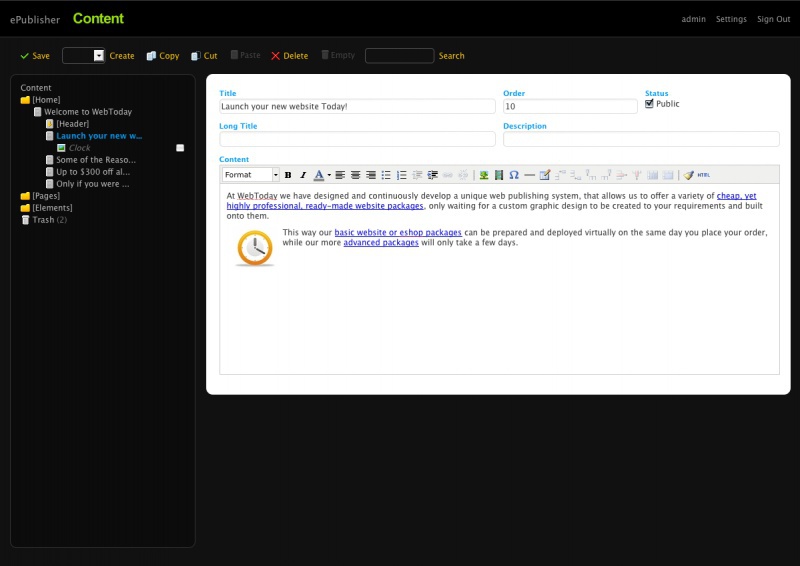The width and height of the screenshot is (800, 566).
Task: Click the Save button
Action: pos(35,56)
